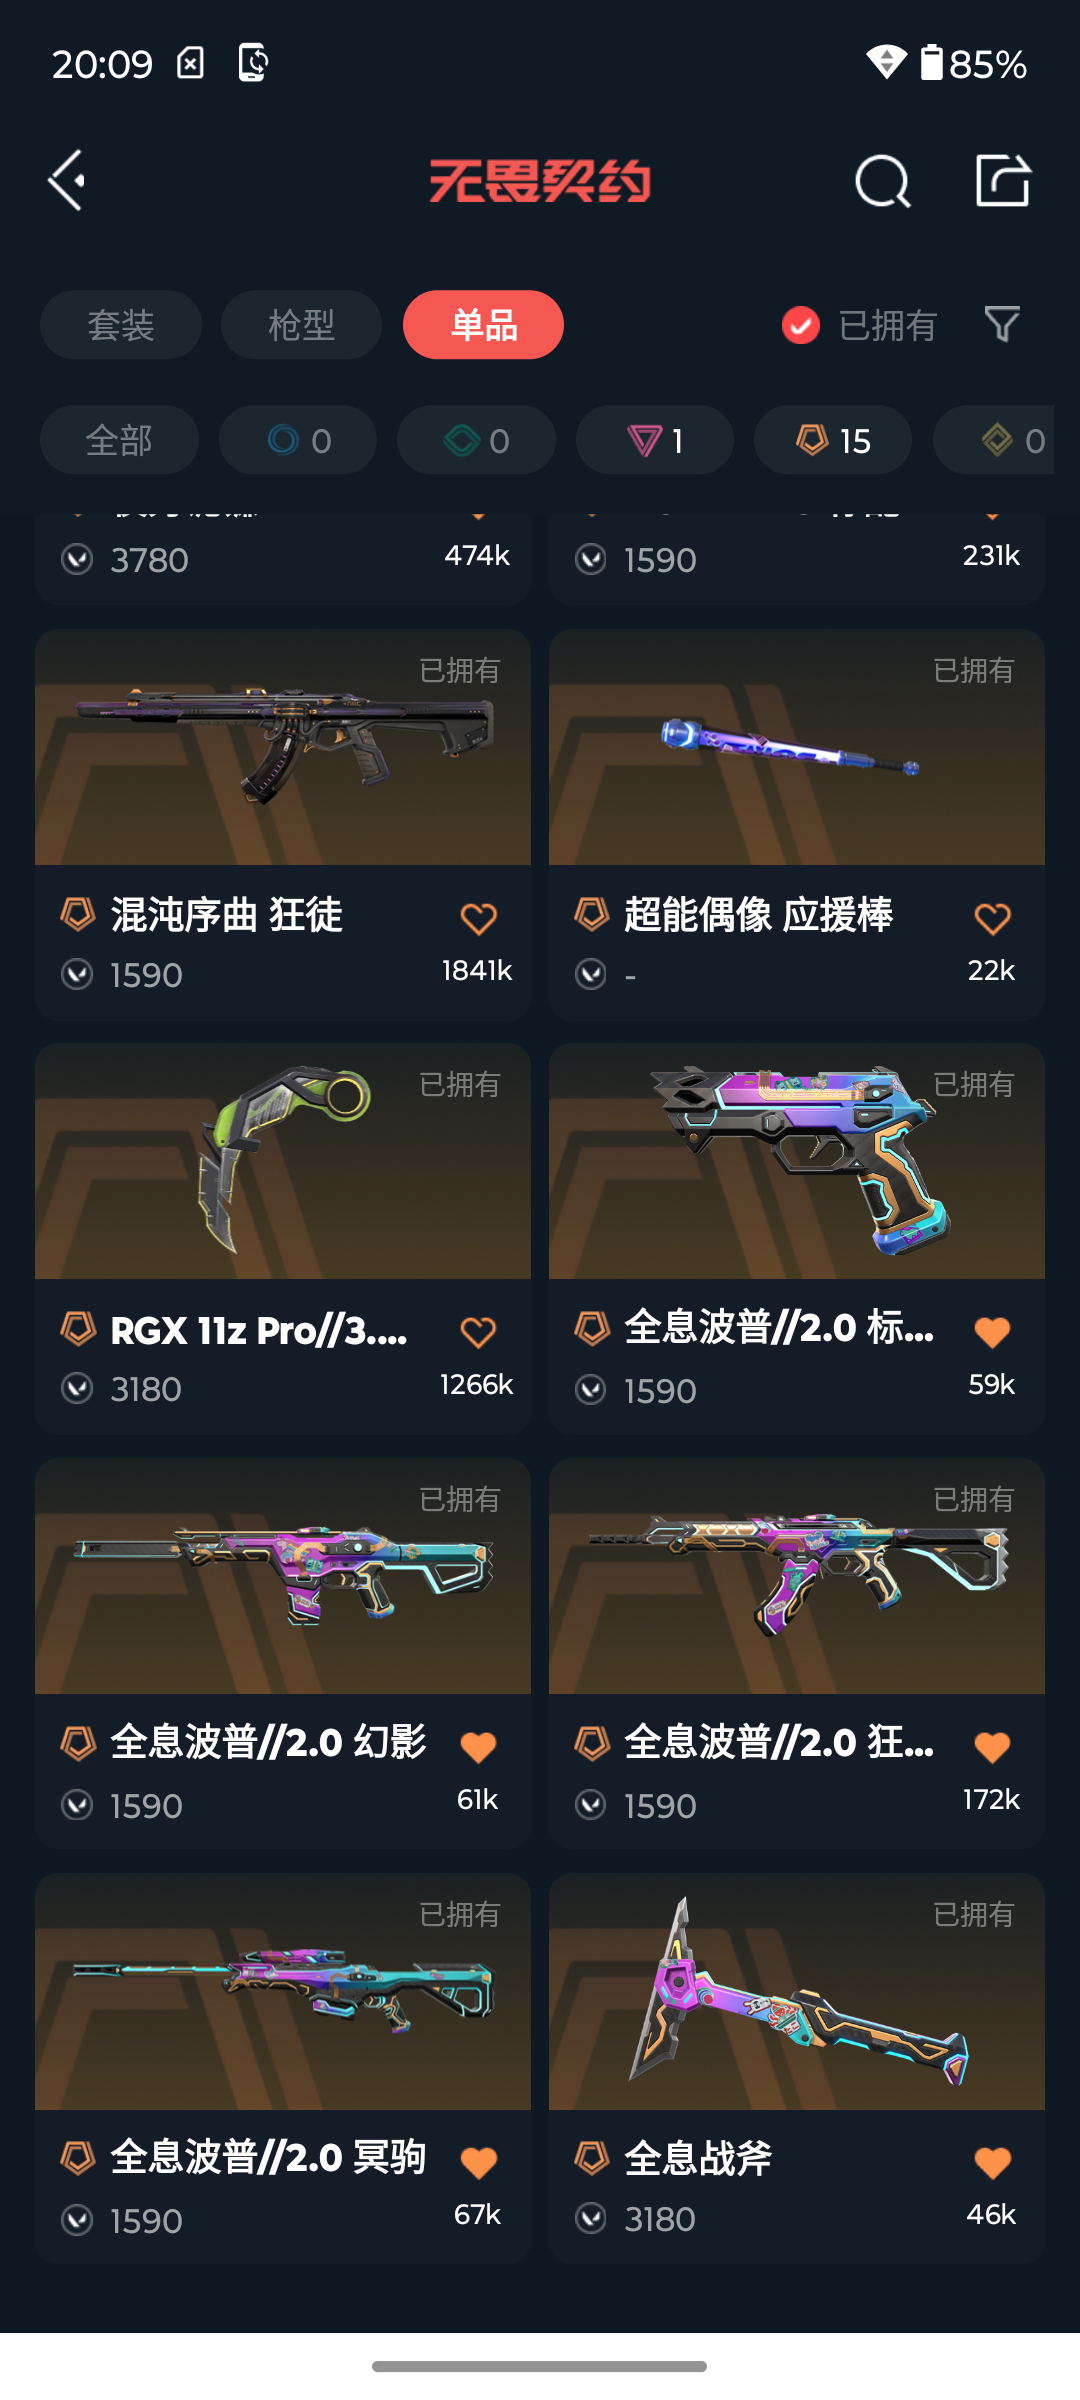Select the 单品 tab

tap(483, 325)
